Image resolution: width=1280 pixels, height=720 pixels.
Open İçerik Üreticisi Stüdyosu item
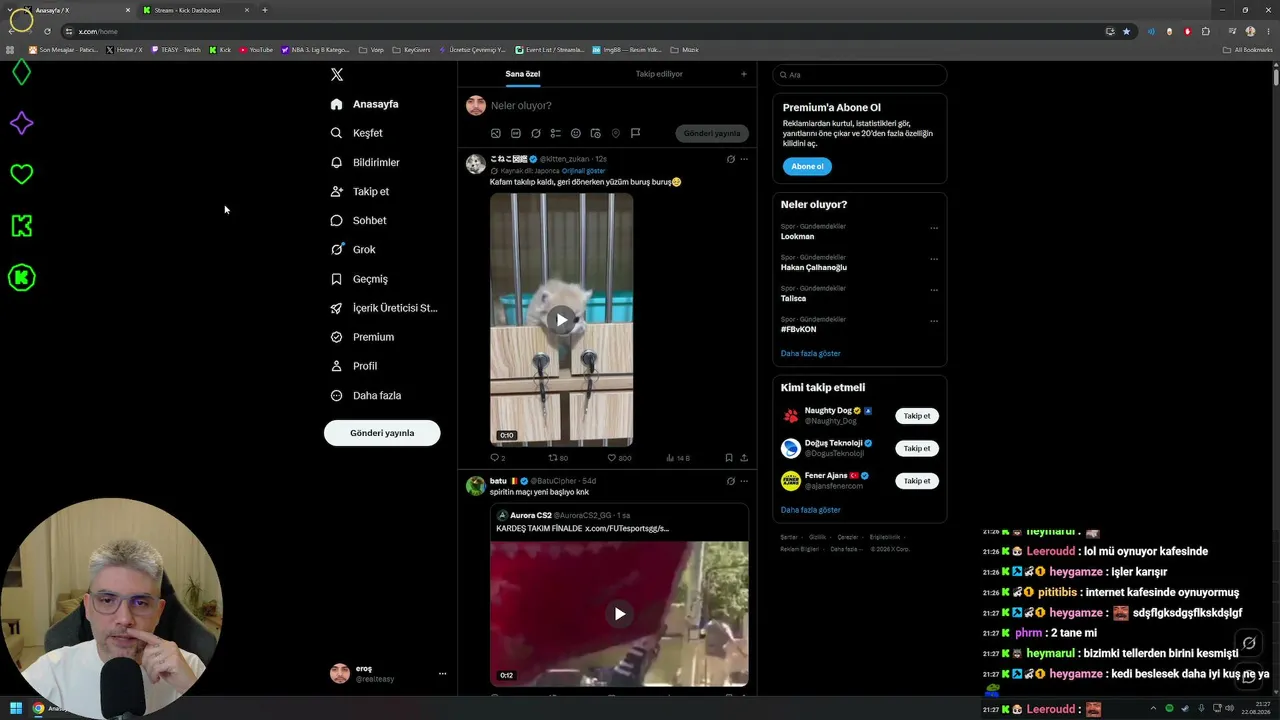[x=384, y=308]
